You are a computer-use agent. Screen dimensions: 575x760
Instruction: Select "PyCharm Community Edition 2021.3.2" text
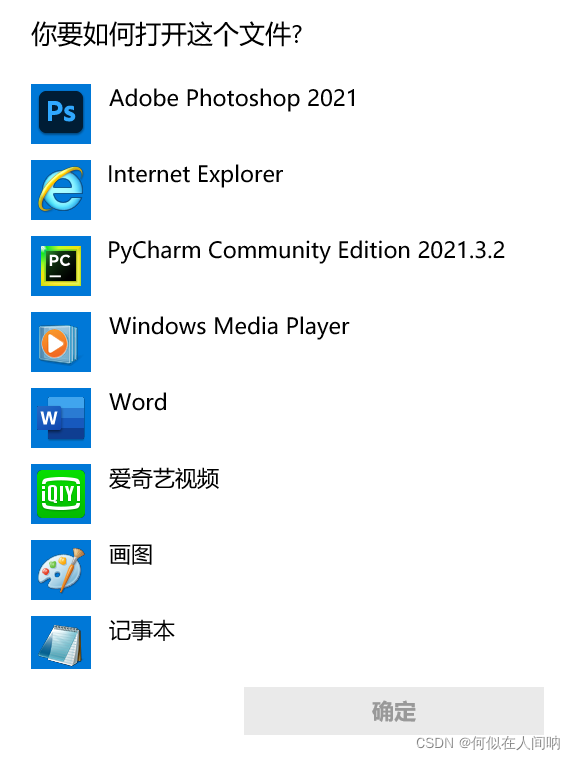[x=306, y=251]
